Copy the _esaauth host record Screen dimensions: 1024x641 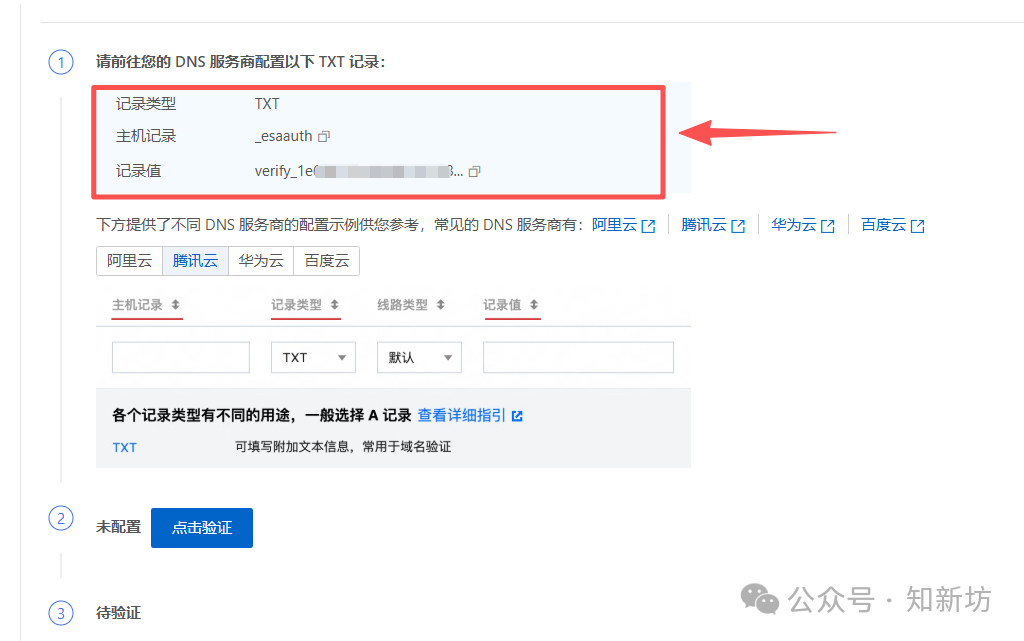pos(323,135)
